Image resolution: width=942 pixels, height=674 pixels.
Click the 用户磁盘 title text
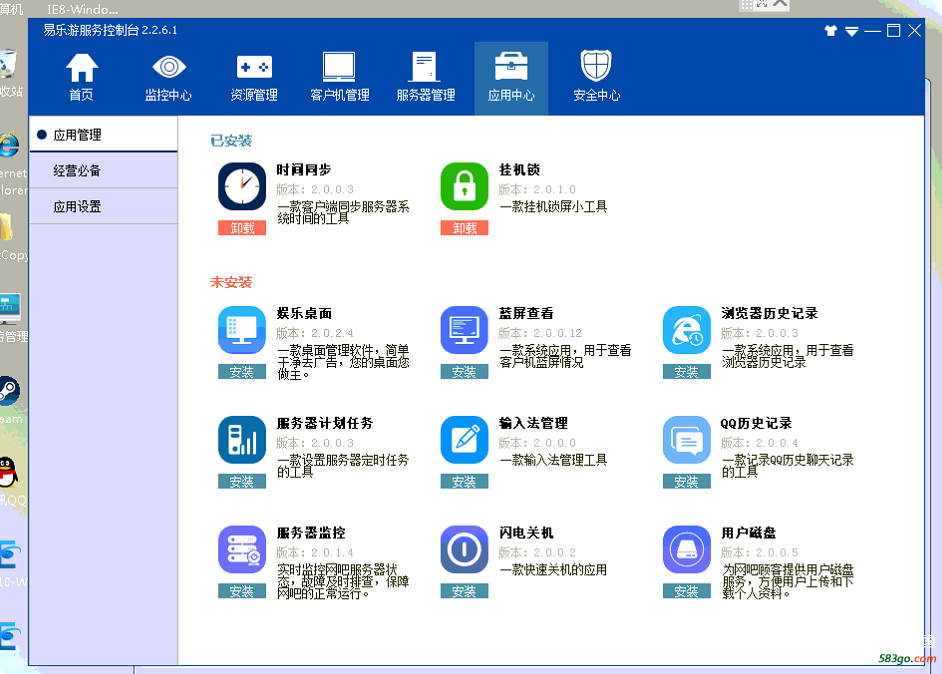click(749, 533)
